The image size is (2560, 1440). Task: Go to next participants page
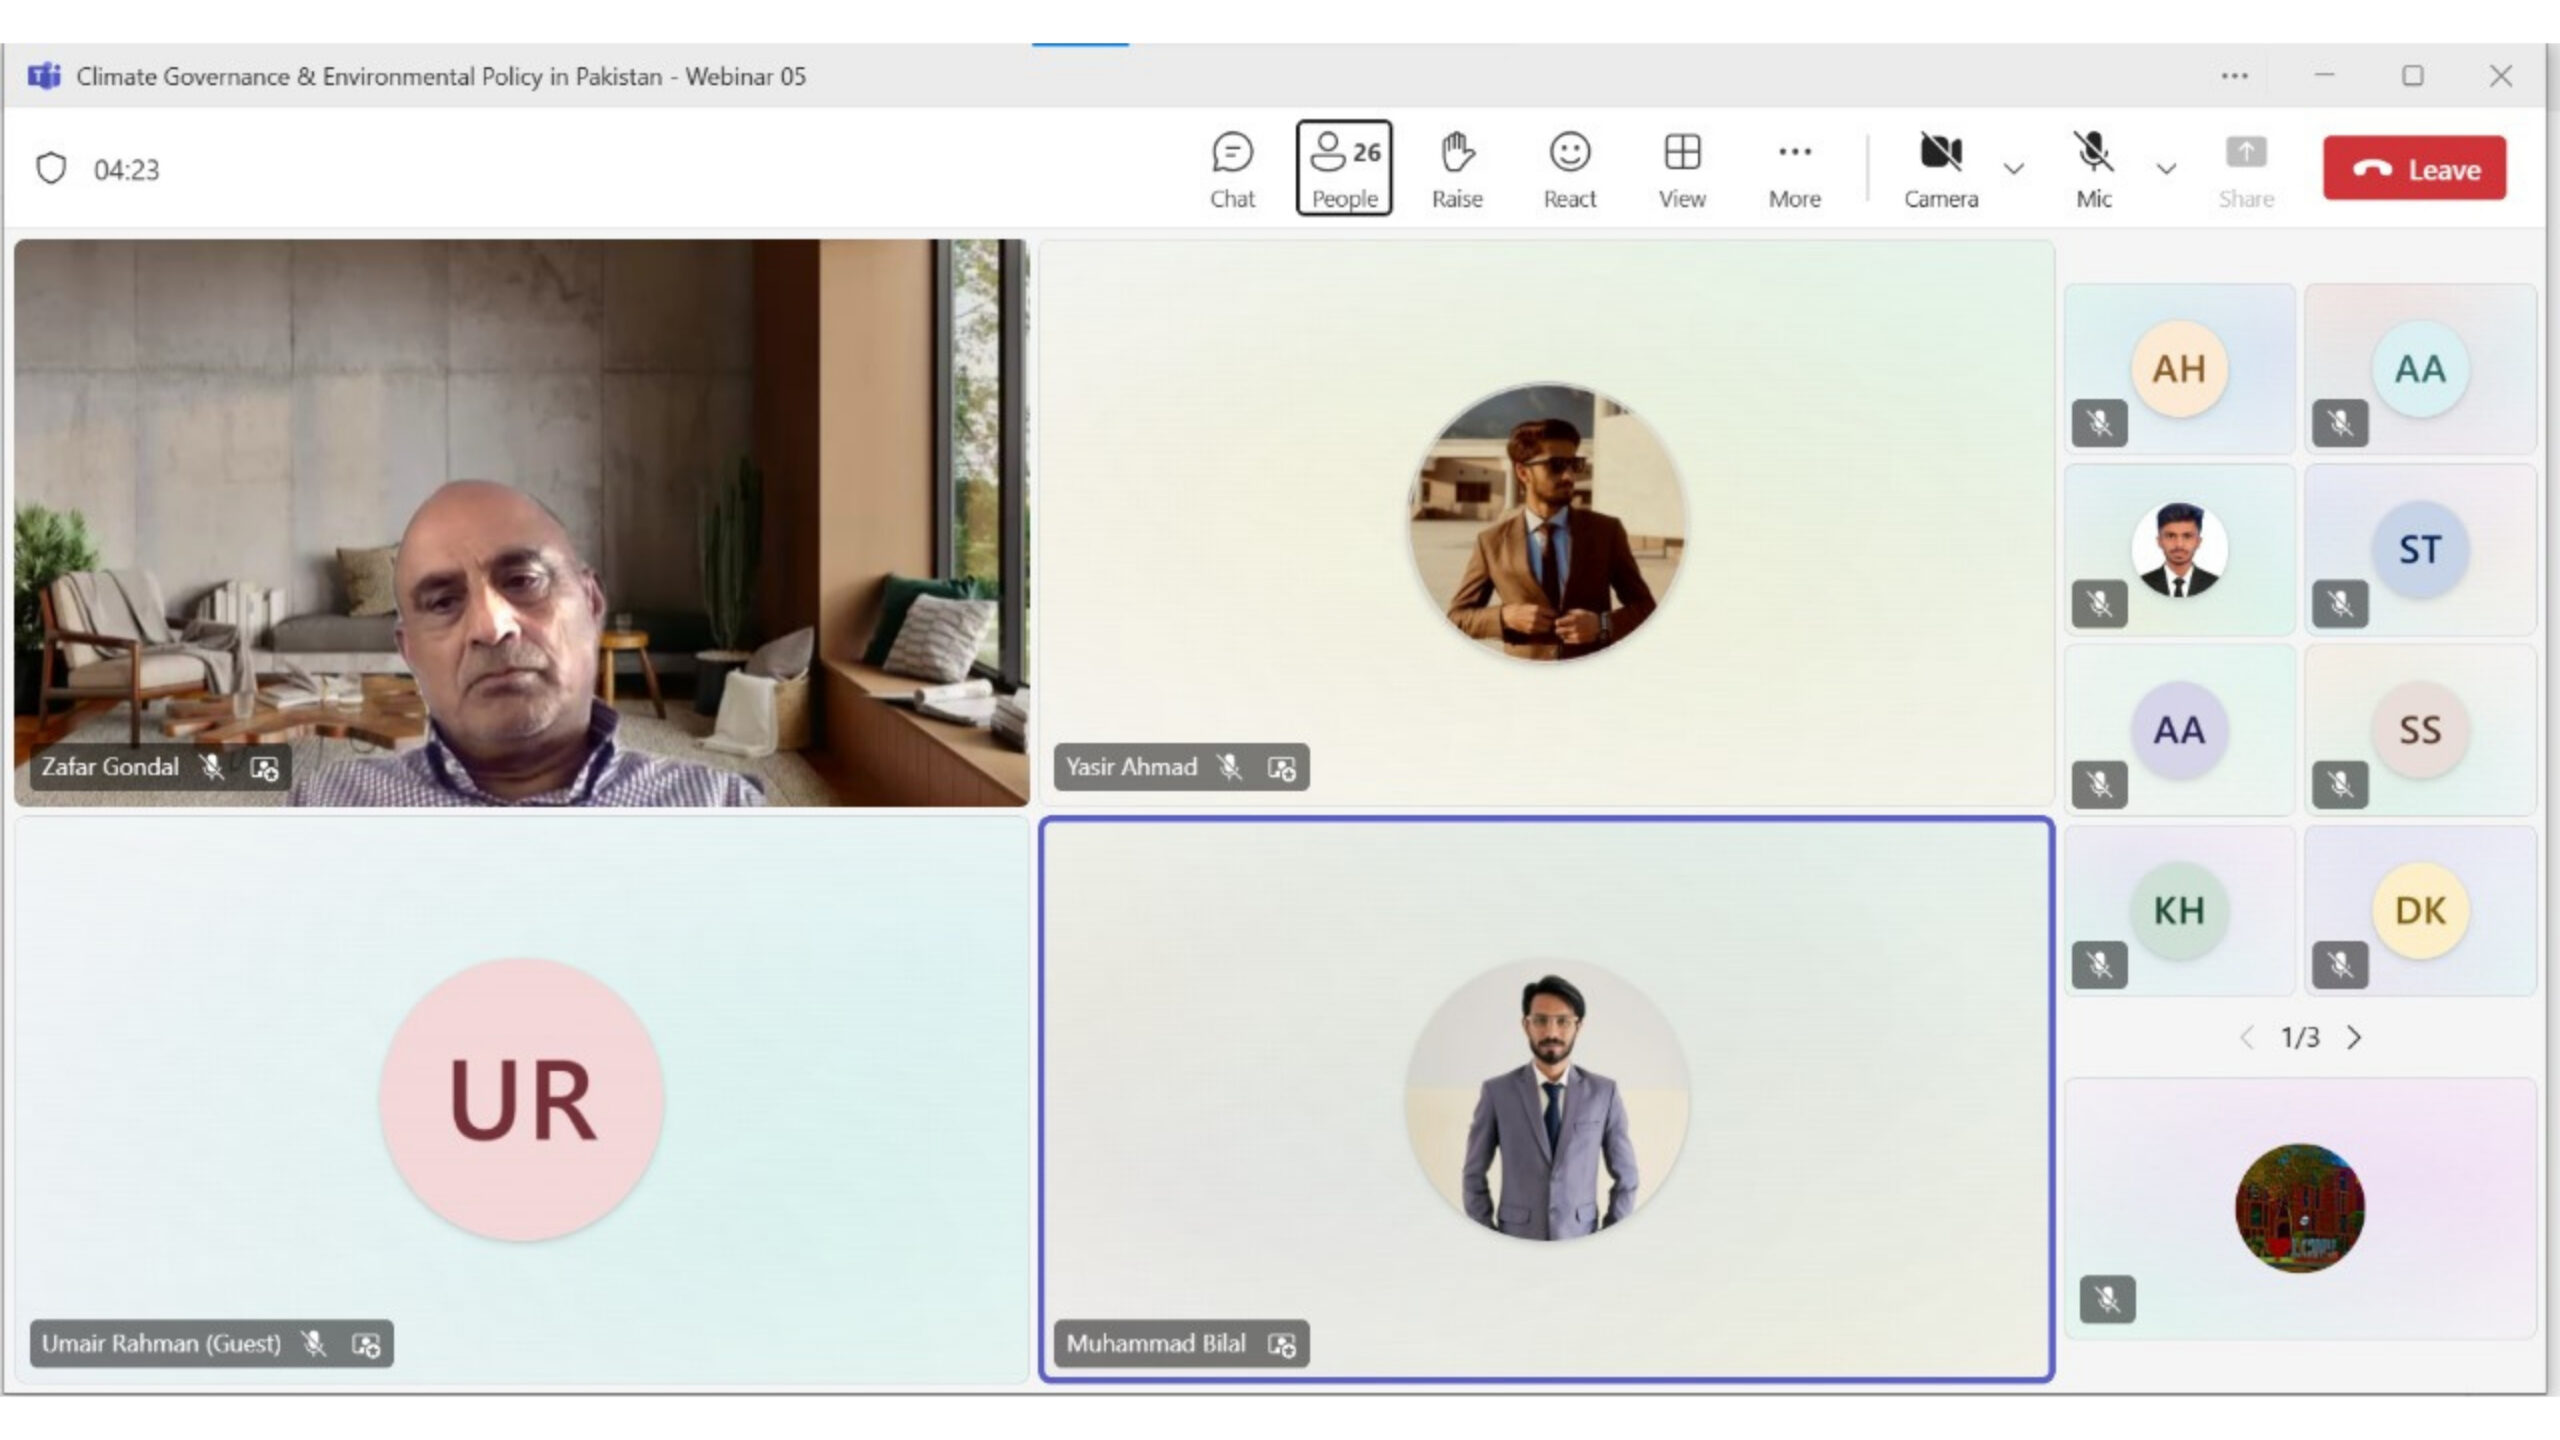(2354, 1037)
